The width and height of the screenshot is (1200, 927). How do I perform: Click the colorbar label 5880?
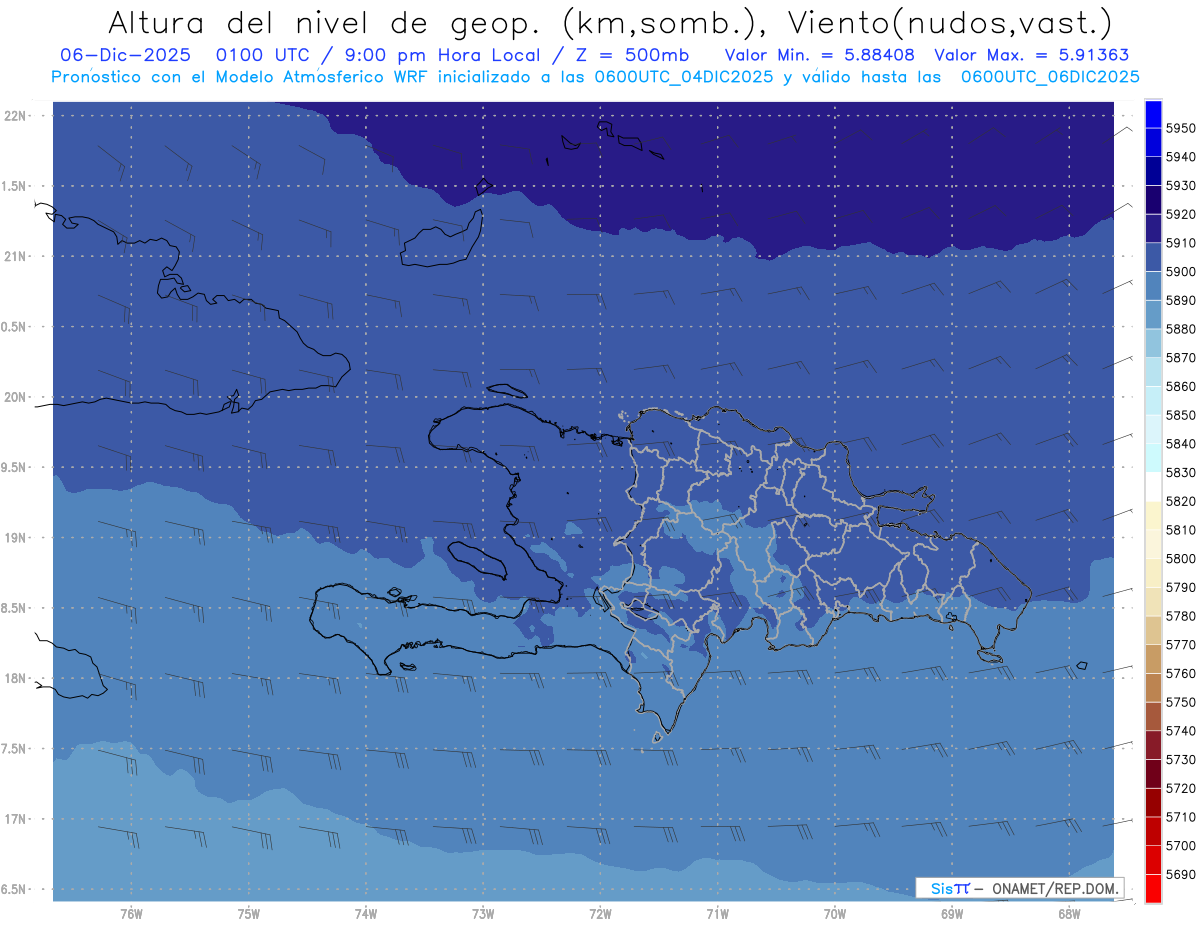(x=1181, y=329)
